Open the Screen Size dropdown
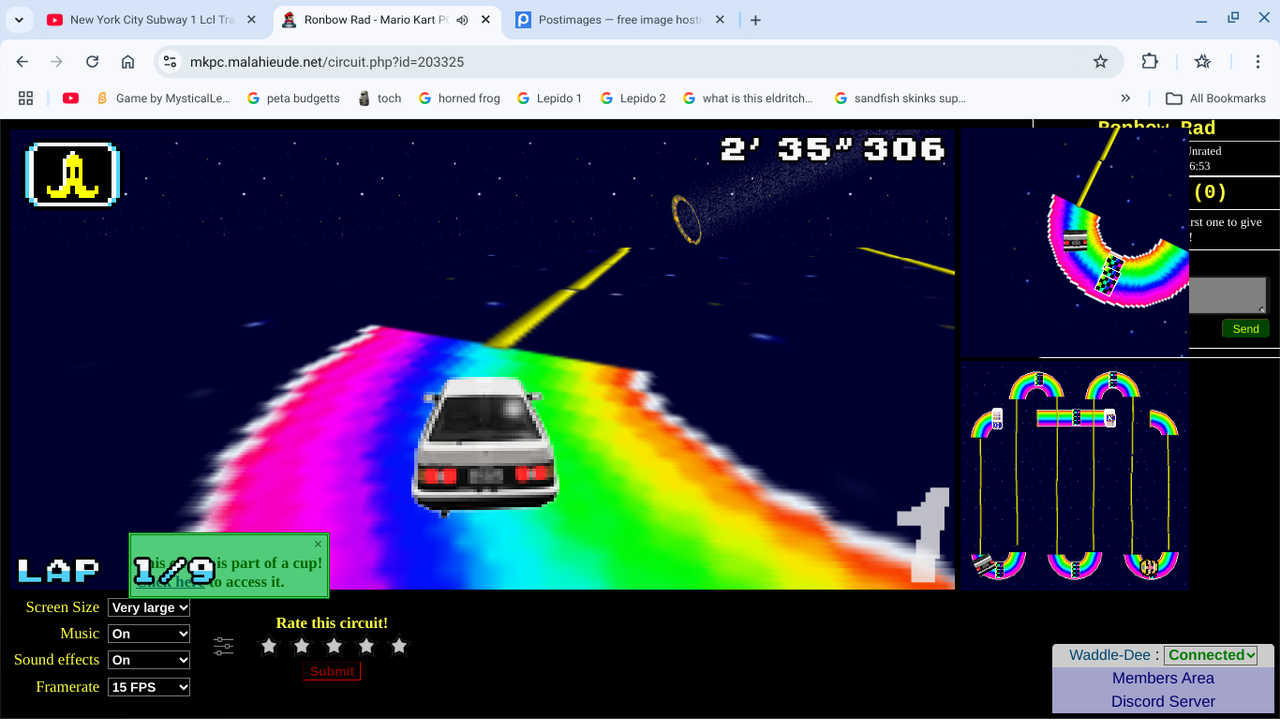 [x=149, y=607]
